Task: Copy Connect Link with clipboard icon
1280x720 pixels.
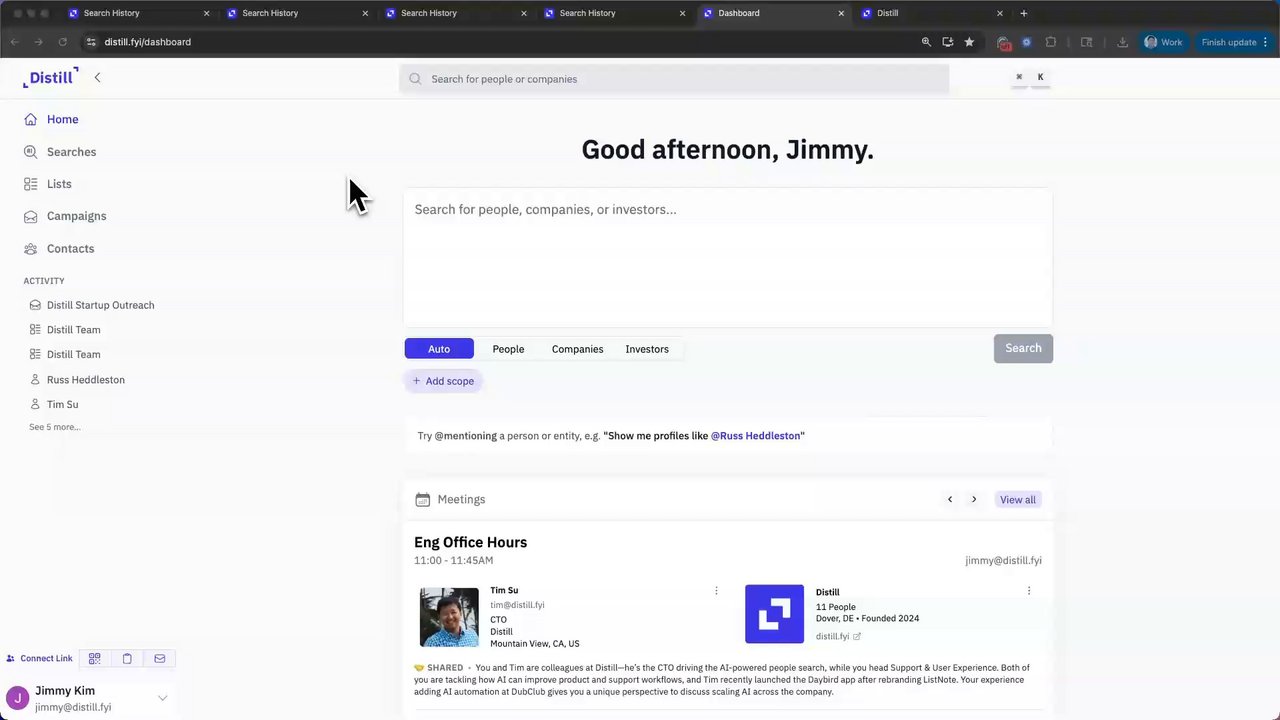Action: click(x=127, y=658)
